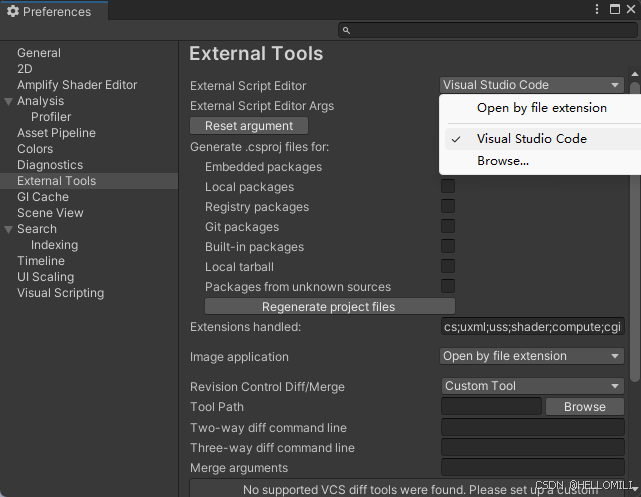The height and width of the screenshot is (497, 641).
Task: Select Profiler under Analysis
Action: coord(51,116)
